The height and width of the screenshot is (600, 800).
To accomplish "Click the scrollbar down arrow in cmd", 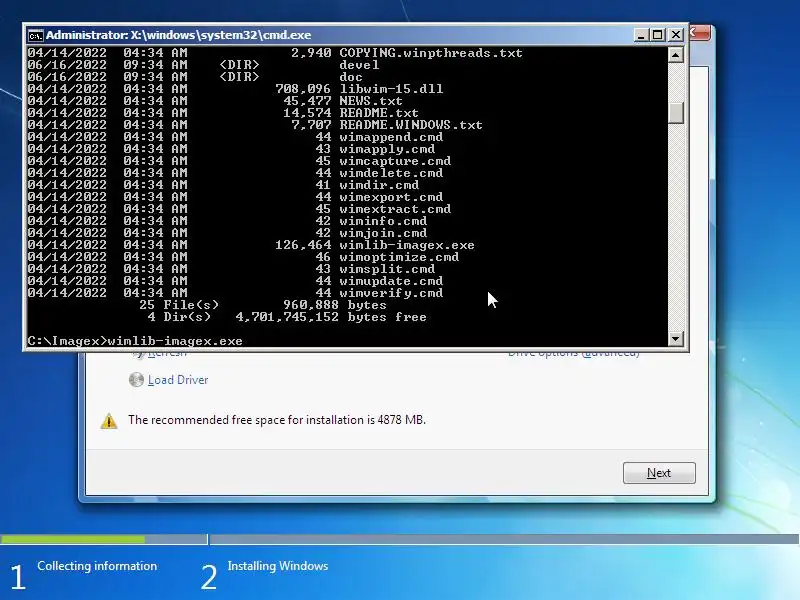I will (676, 338).
